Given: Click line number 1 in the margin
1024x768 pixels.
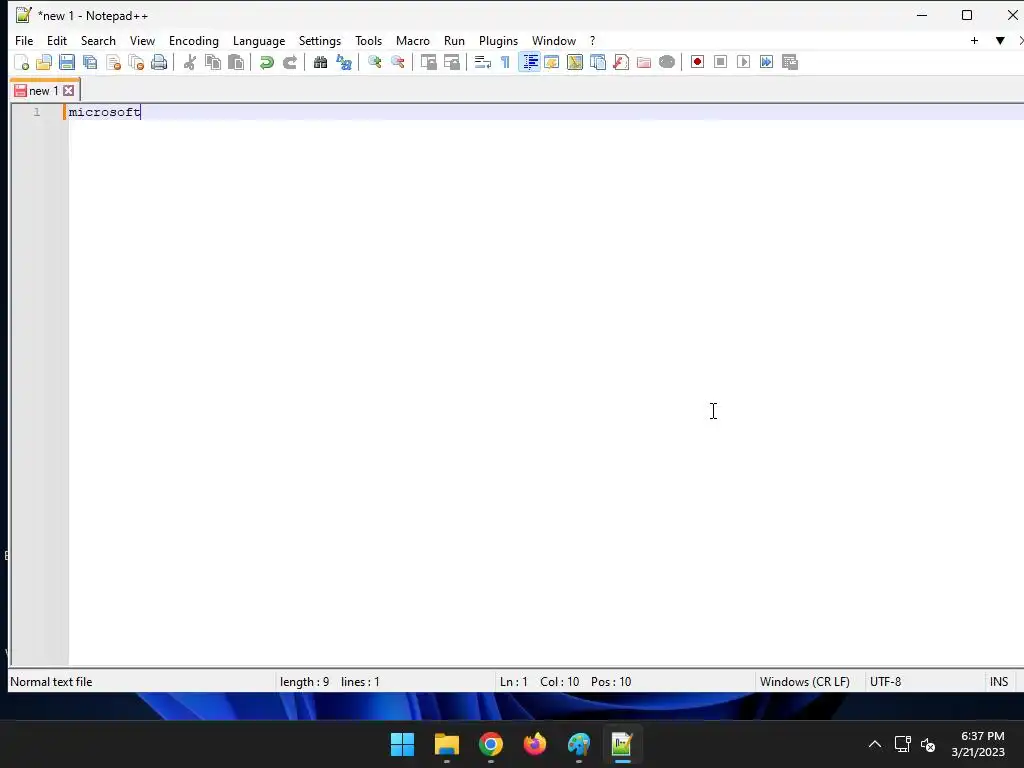Looking at the screenshot, I should pos(37,112).
